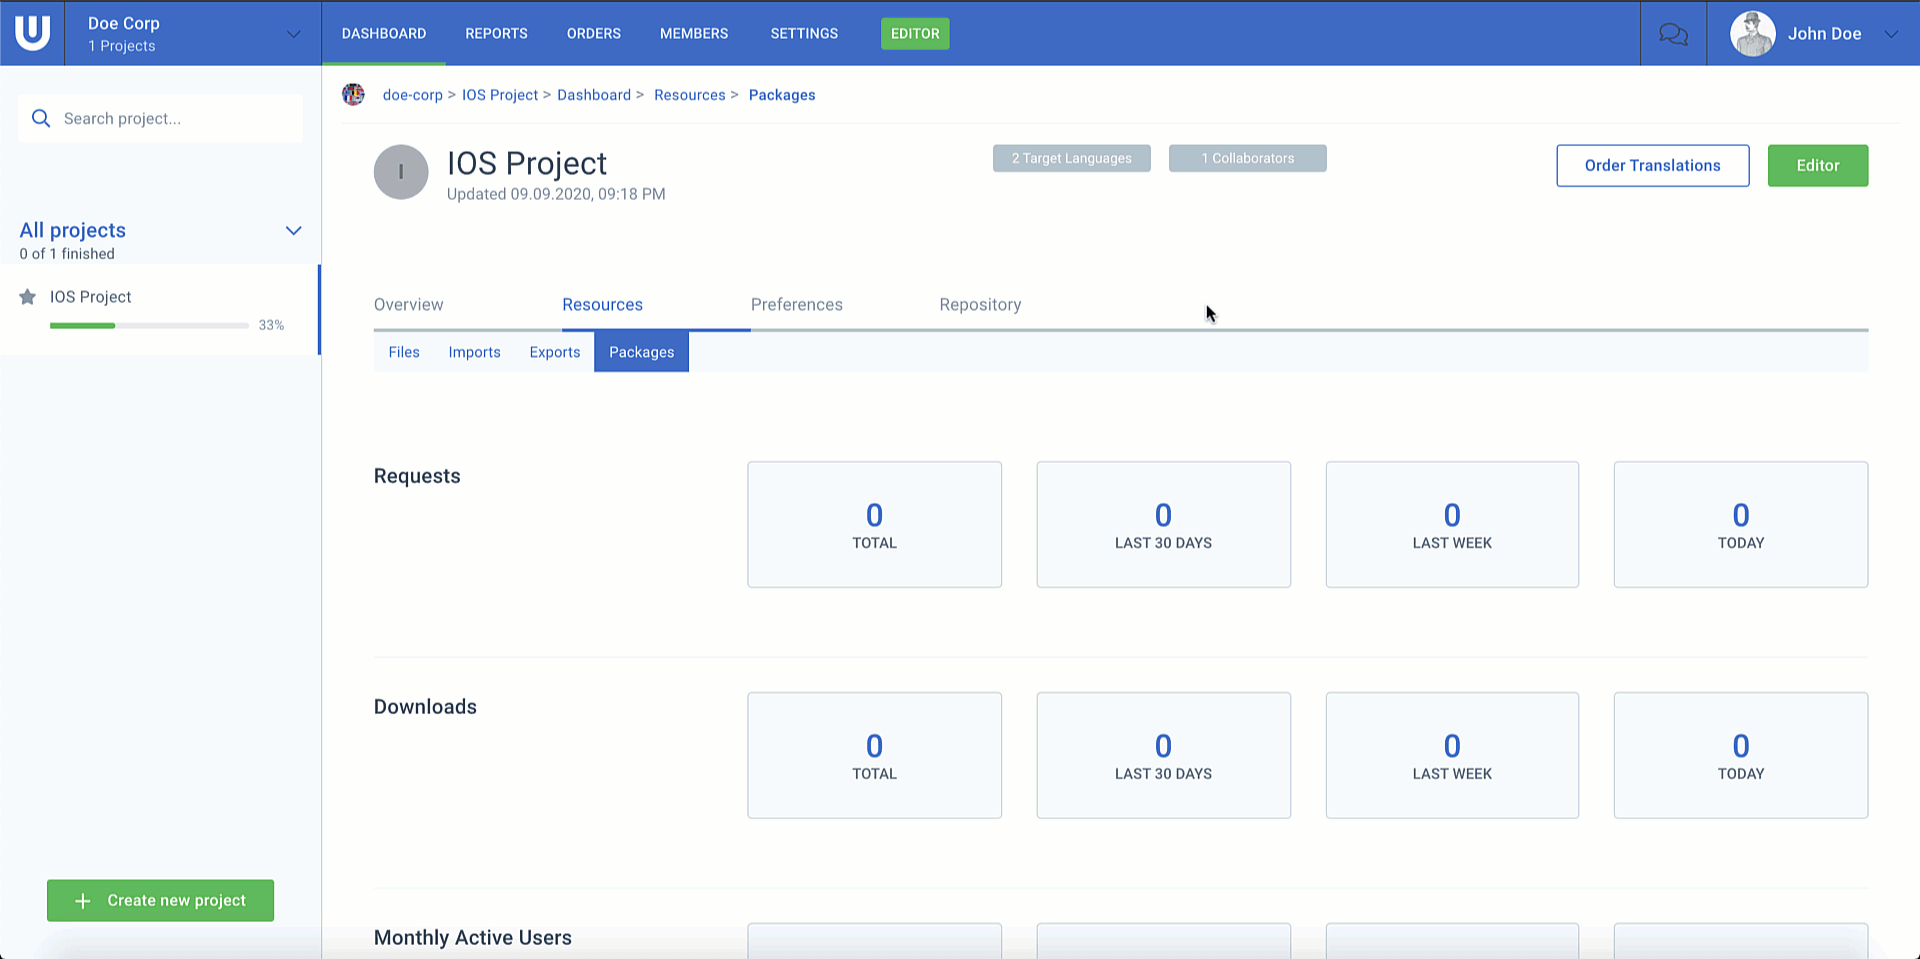Open the MEMBERS page
The image size is (1920, 959).
(x=694, y=34)
